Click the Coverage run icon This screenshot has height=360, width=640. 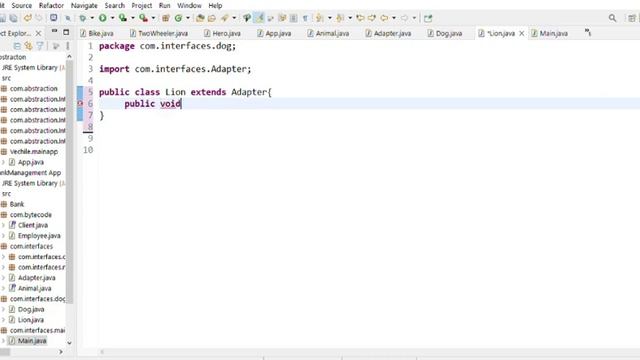[123, 18]
